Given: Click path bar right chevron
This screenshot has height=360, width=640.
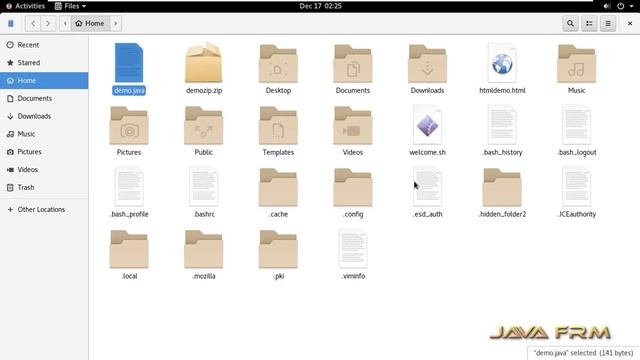Looking at the screenshot, I should coord(116,24).
